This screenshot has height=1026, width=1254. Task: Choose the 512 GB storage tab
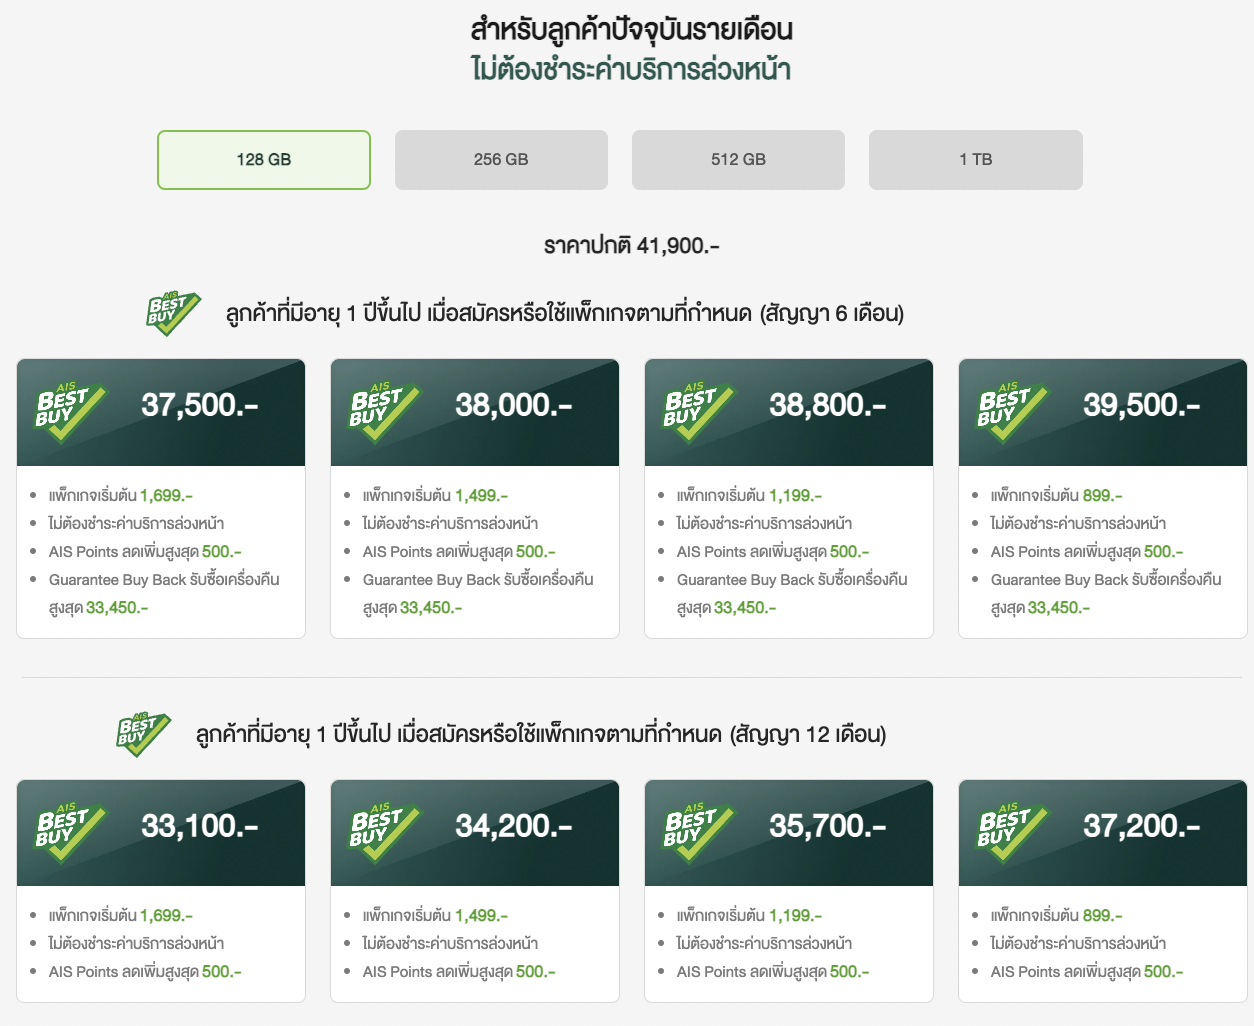738,160
